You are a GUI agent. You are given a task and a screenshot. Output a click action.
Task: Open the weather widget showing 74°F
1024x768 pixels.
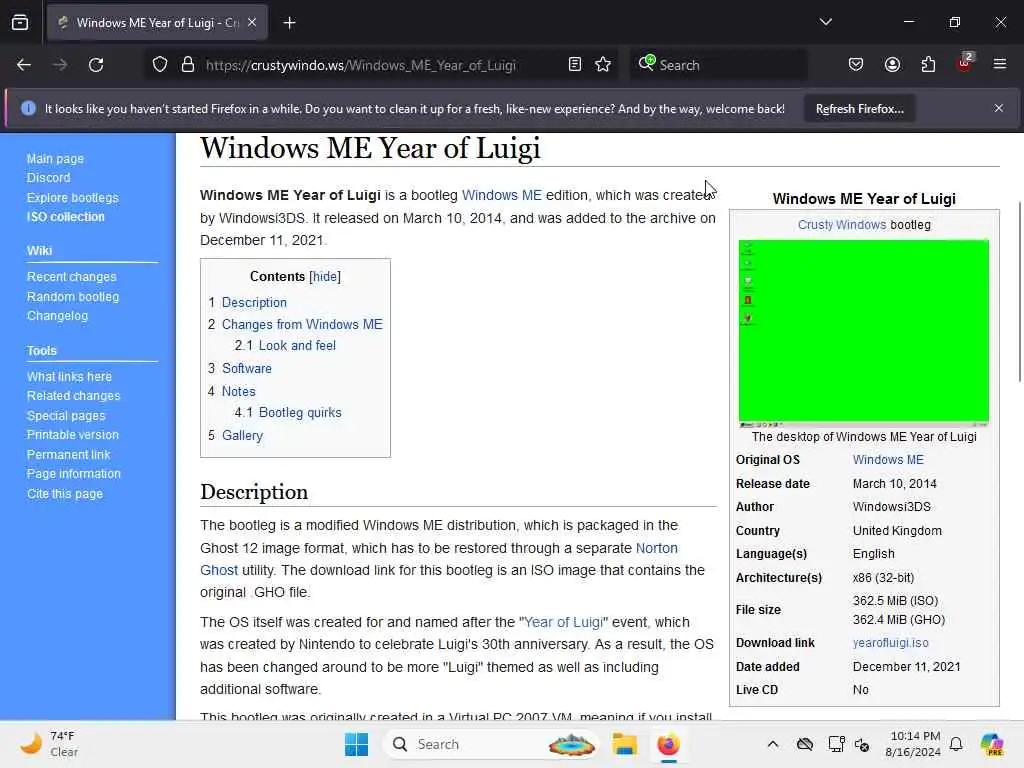[49, 744]
